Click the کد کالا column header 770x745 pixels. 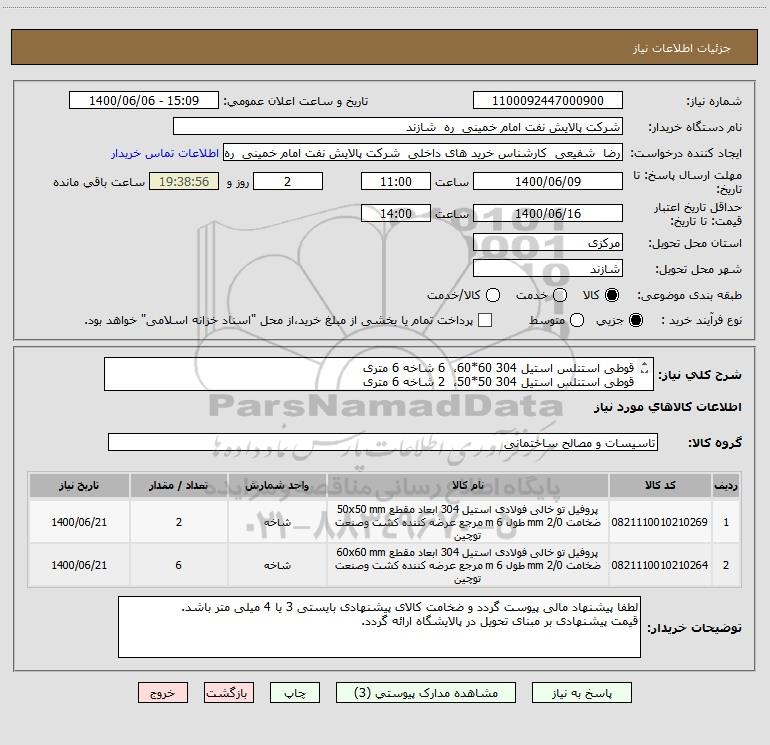tap(660, 486)
